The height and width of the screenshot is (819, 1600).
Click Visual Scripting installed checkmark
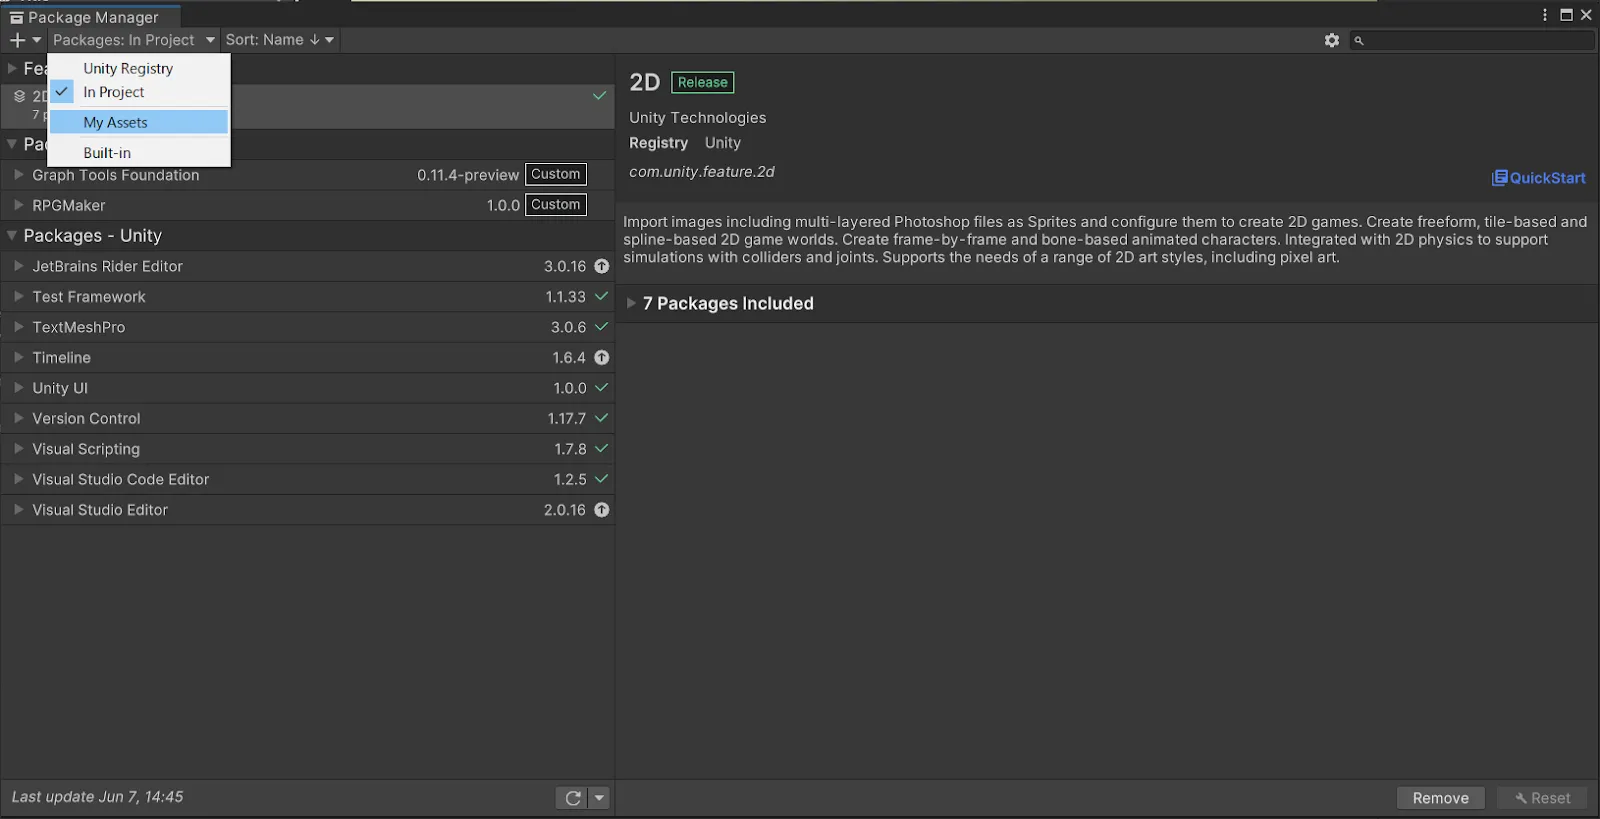(601, 449)
